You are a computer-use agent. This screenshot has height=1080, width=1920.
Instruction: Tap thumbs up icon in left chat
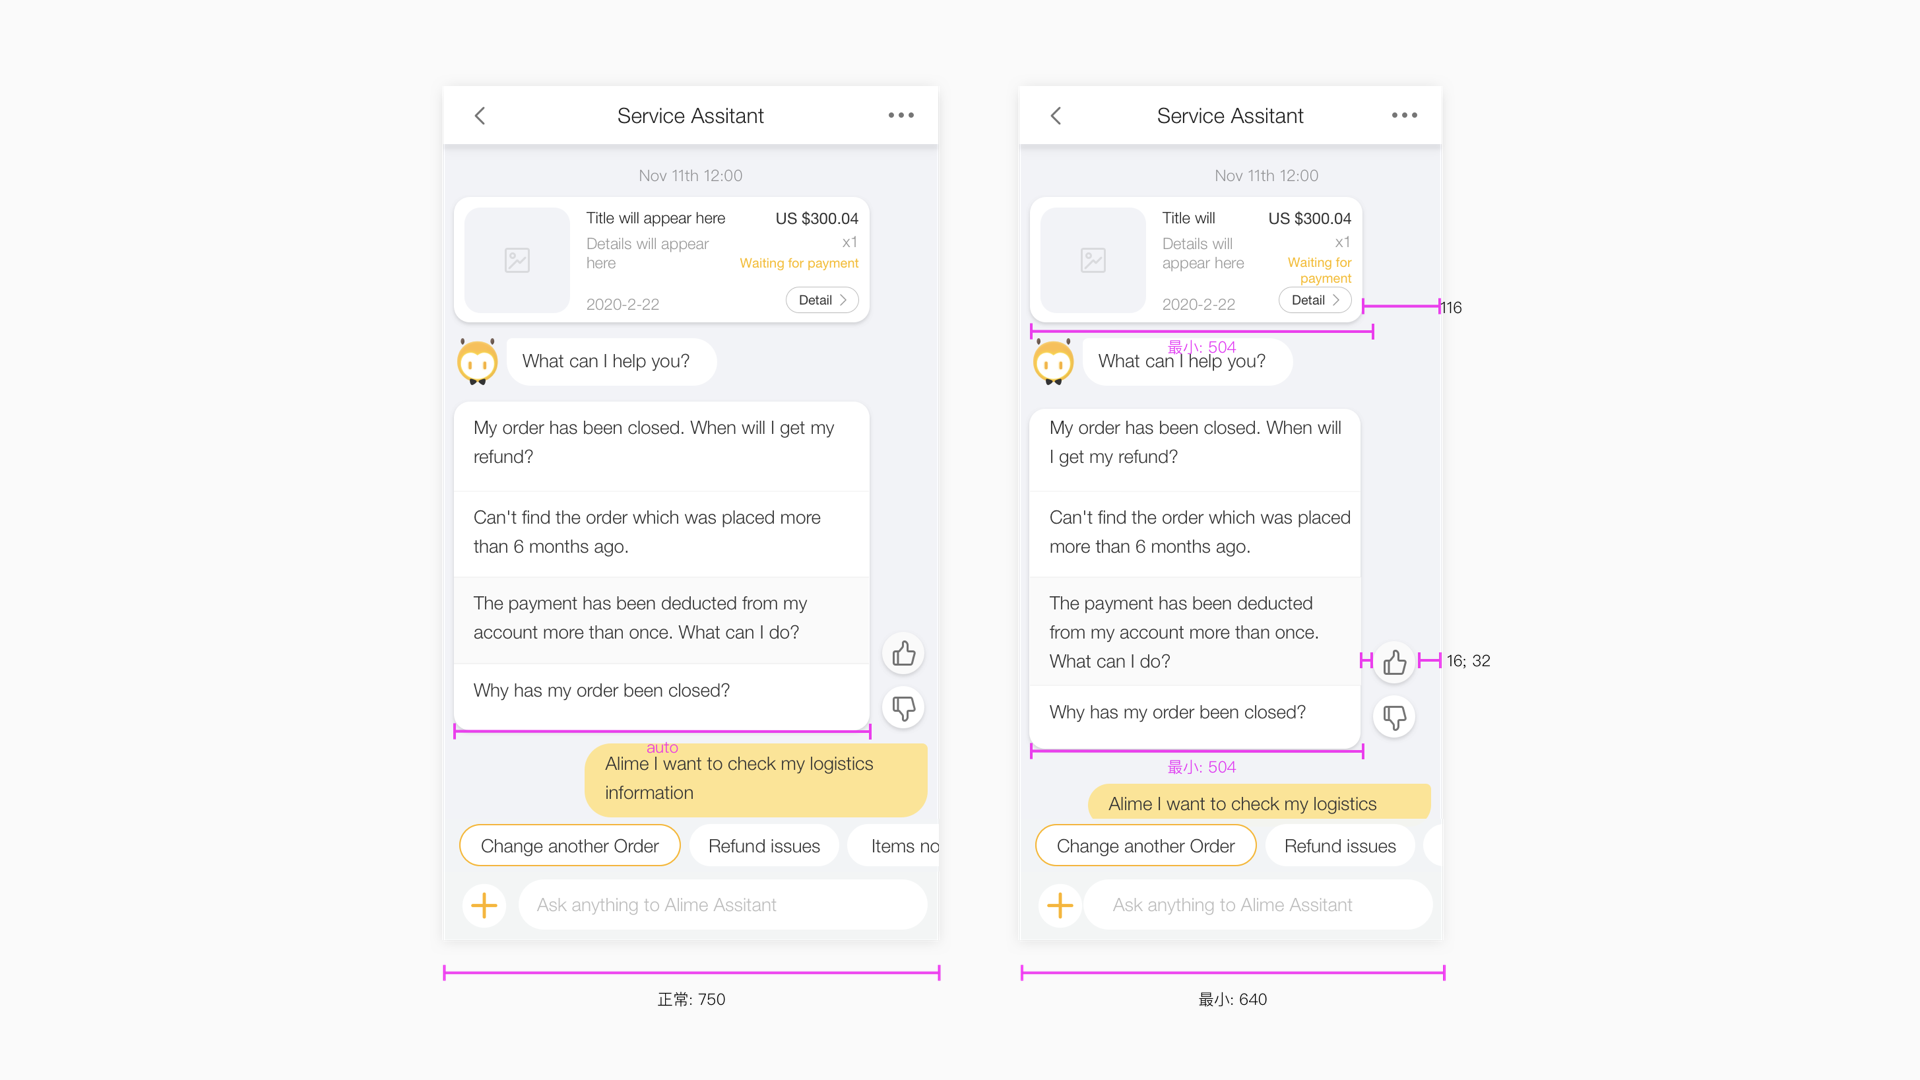tap(904, 654)
